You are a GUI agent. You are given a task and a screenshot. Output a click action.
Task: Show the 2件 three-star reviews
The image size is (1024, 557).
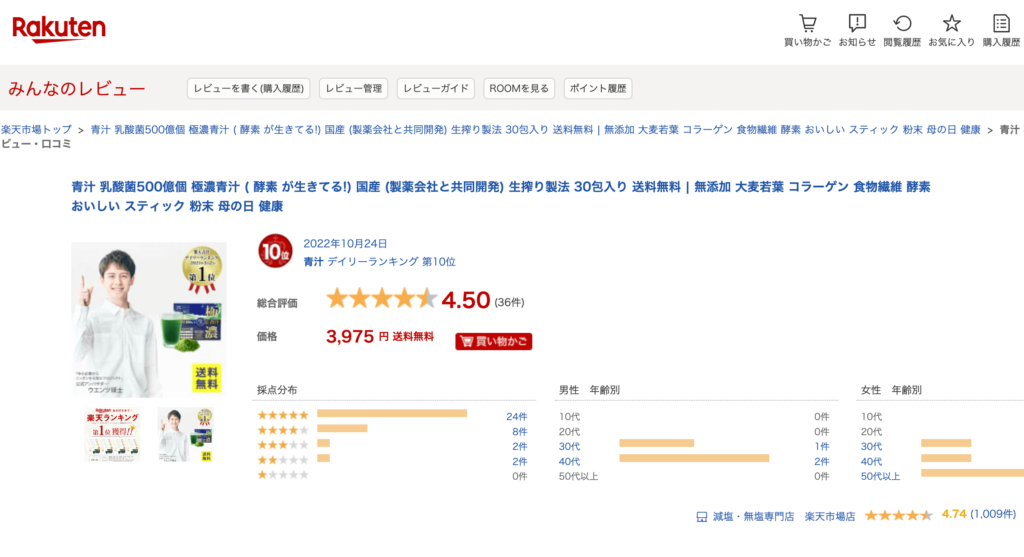coord(519,447)
